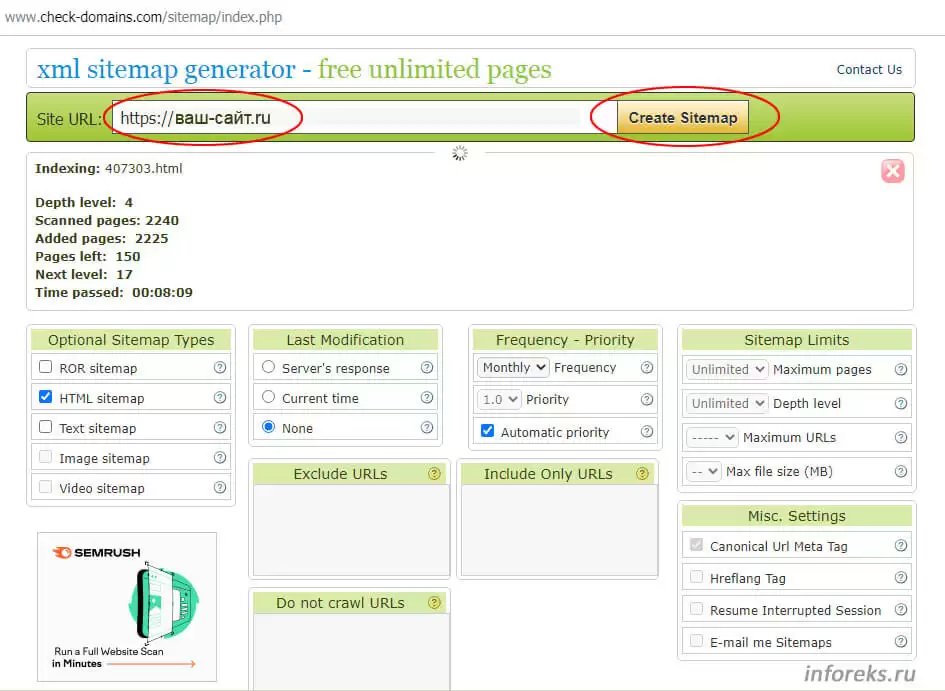Click help icon next to ROR sitemap
The image size is (945, 691).
tap(220, 368)
